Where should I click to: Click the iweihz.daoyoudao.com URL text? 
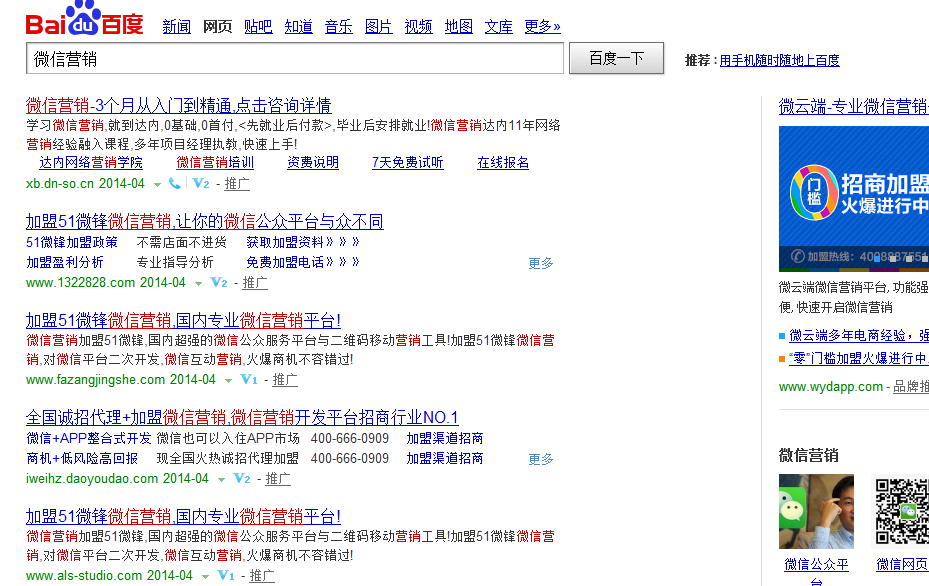point(92,478)
